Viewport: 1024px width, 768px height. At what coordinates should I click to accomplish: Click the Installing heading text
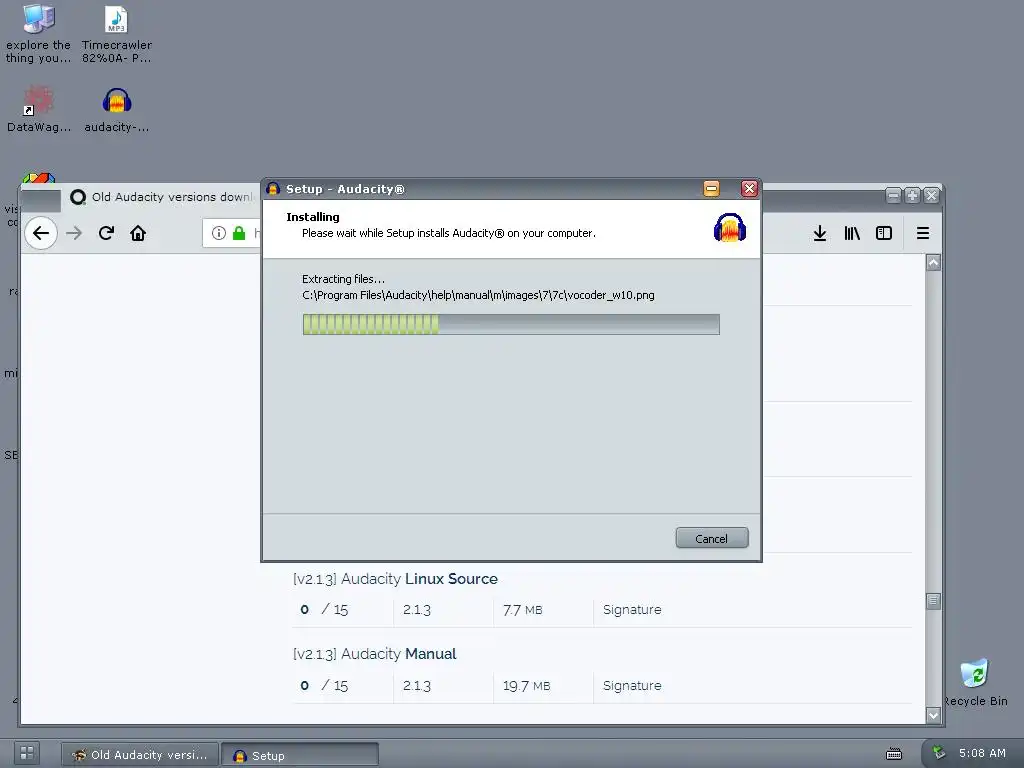click(x=313, y=217)
